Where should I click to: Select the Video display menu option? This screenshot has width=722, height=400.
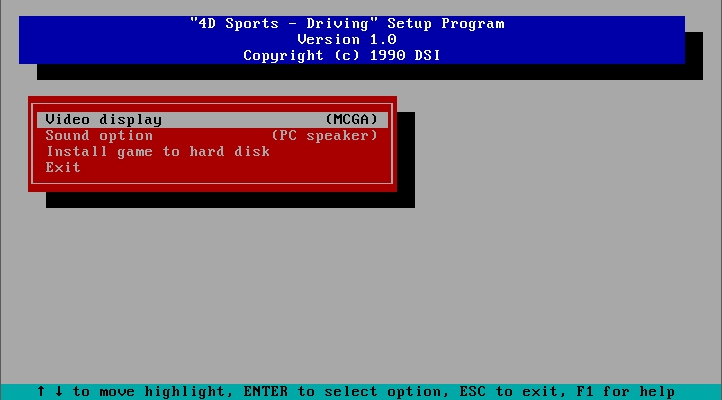click(x=212, y=120)
